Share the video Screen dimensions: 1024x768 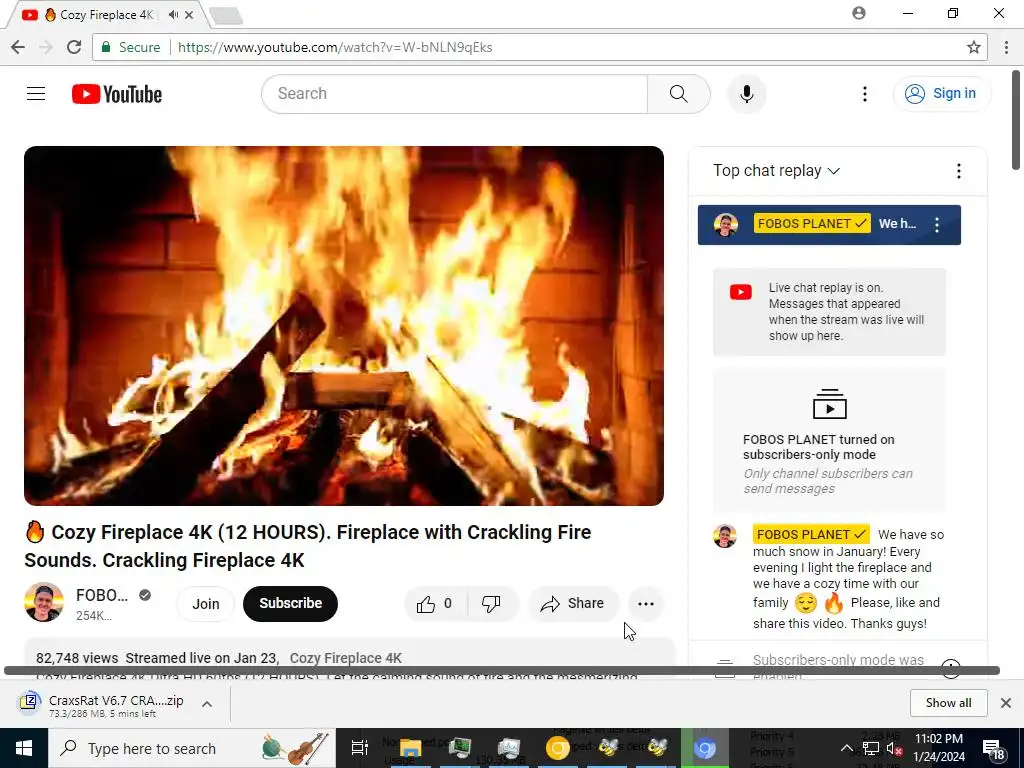point(572,603)
